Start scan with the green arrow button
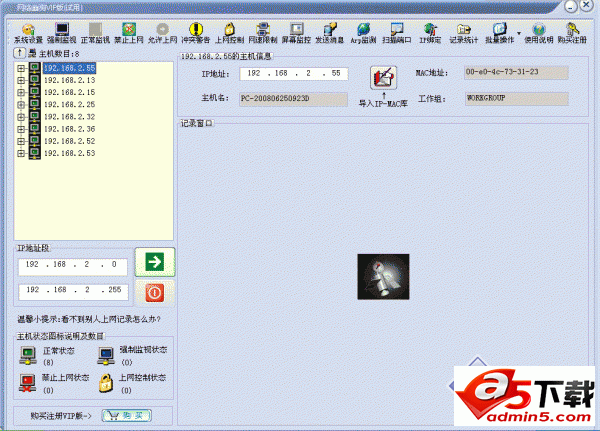600x431 pixels. pyautogui.click(x=155, y=262)
